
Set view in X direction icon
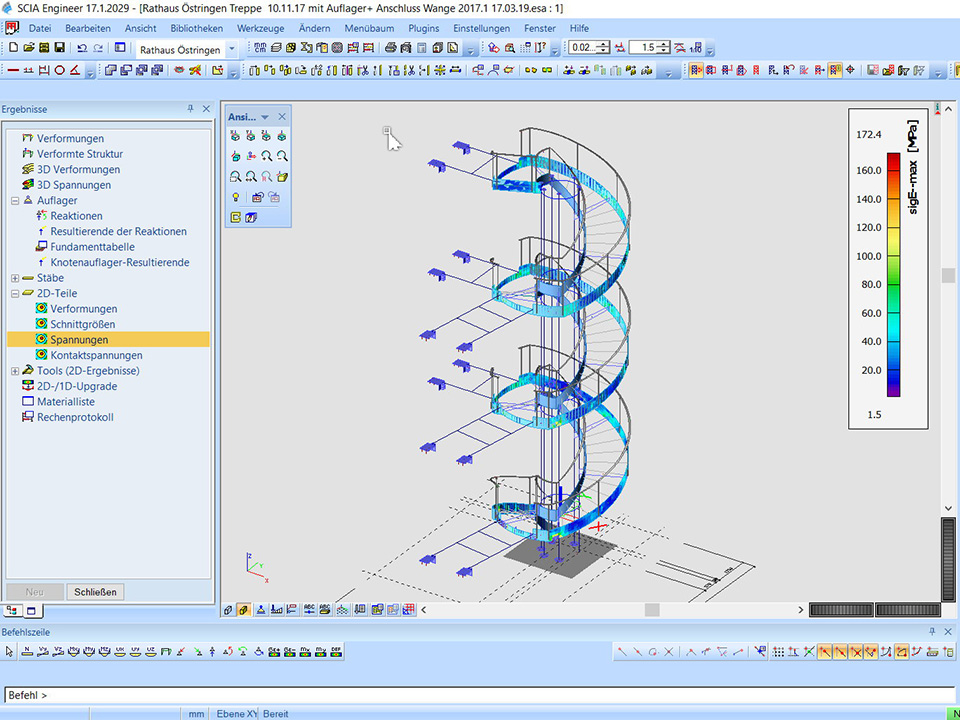coord(236,136)
